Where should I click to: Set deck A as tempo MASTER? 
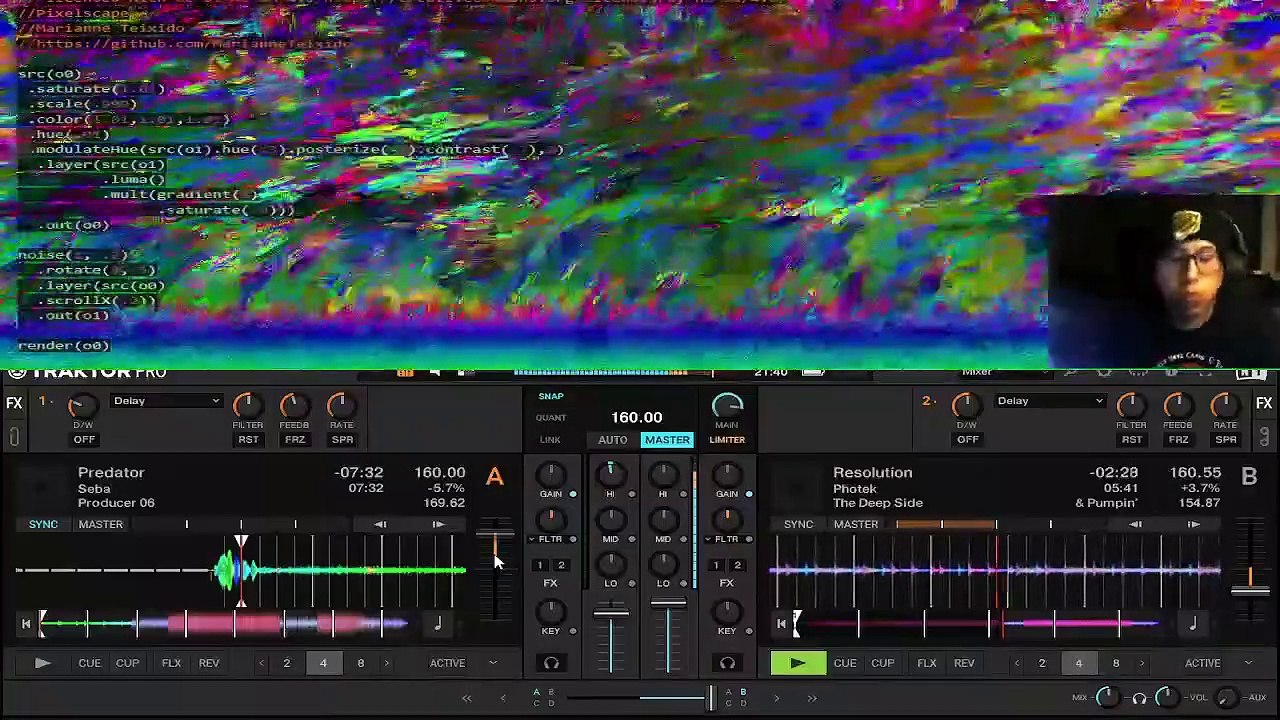(x=100, y=524)
